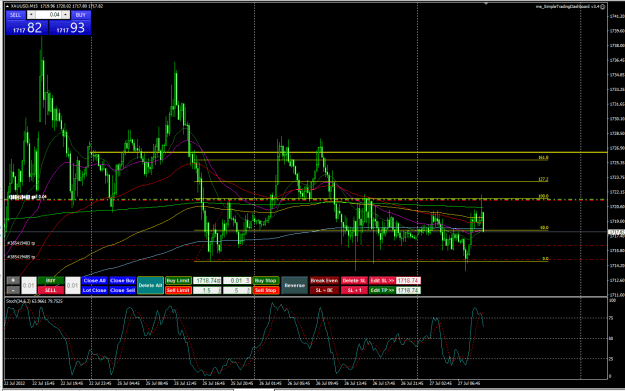Select the 5 value field beside Sell Stop
The image size is (625, 391).
237,291
